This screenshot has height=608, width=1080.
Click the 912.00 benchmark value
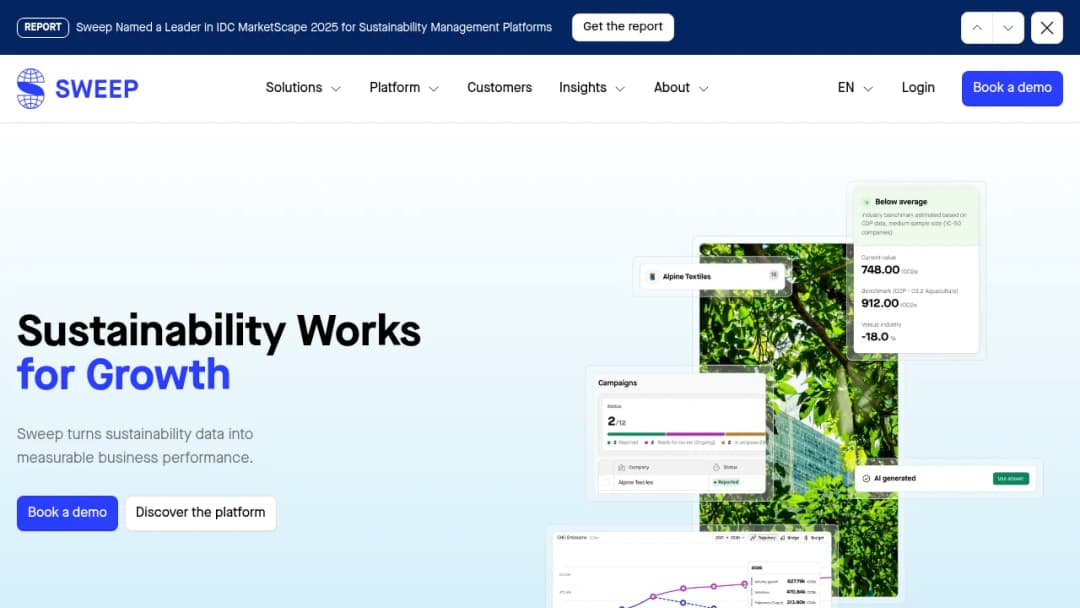click(x=880, y=303)
